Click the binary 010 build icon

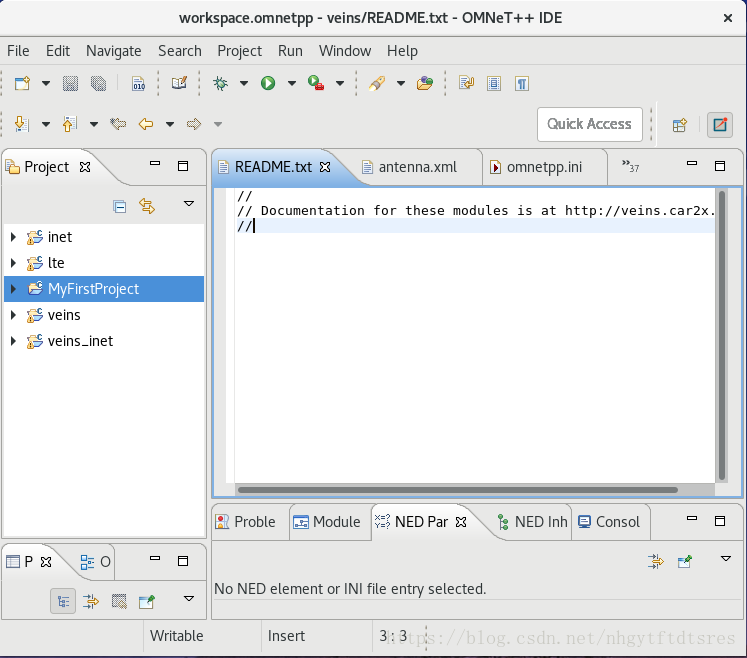[139, 83]
